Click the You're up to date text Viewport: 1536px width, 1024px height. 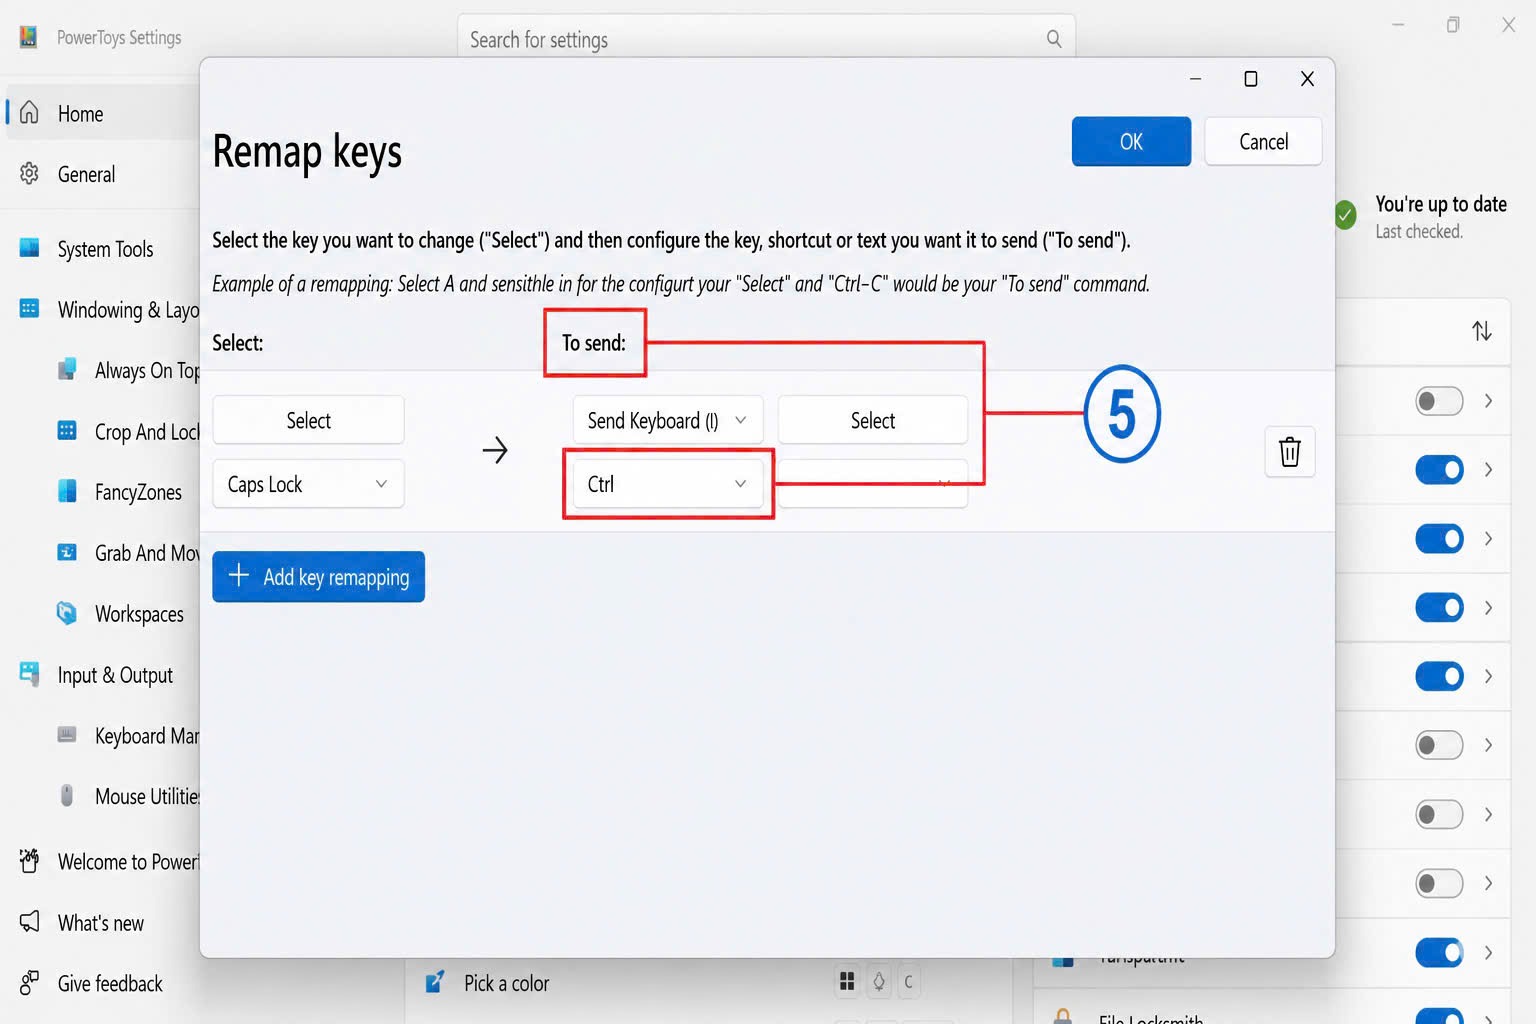(1441, 204)
